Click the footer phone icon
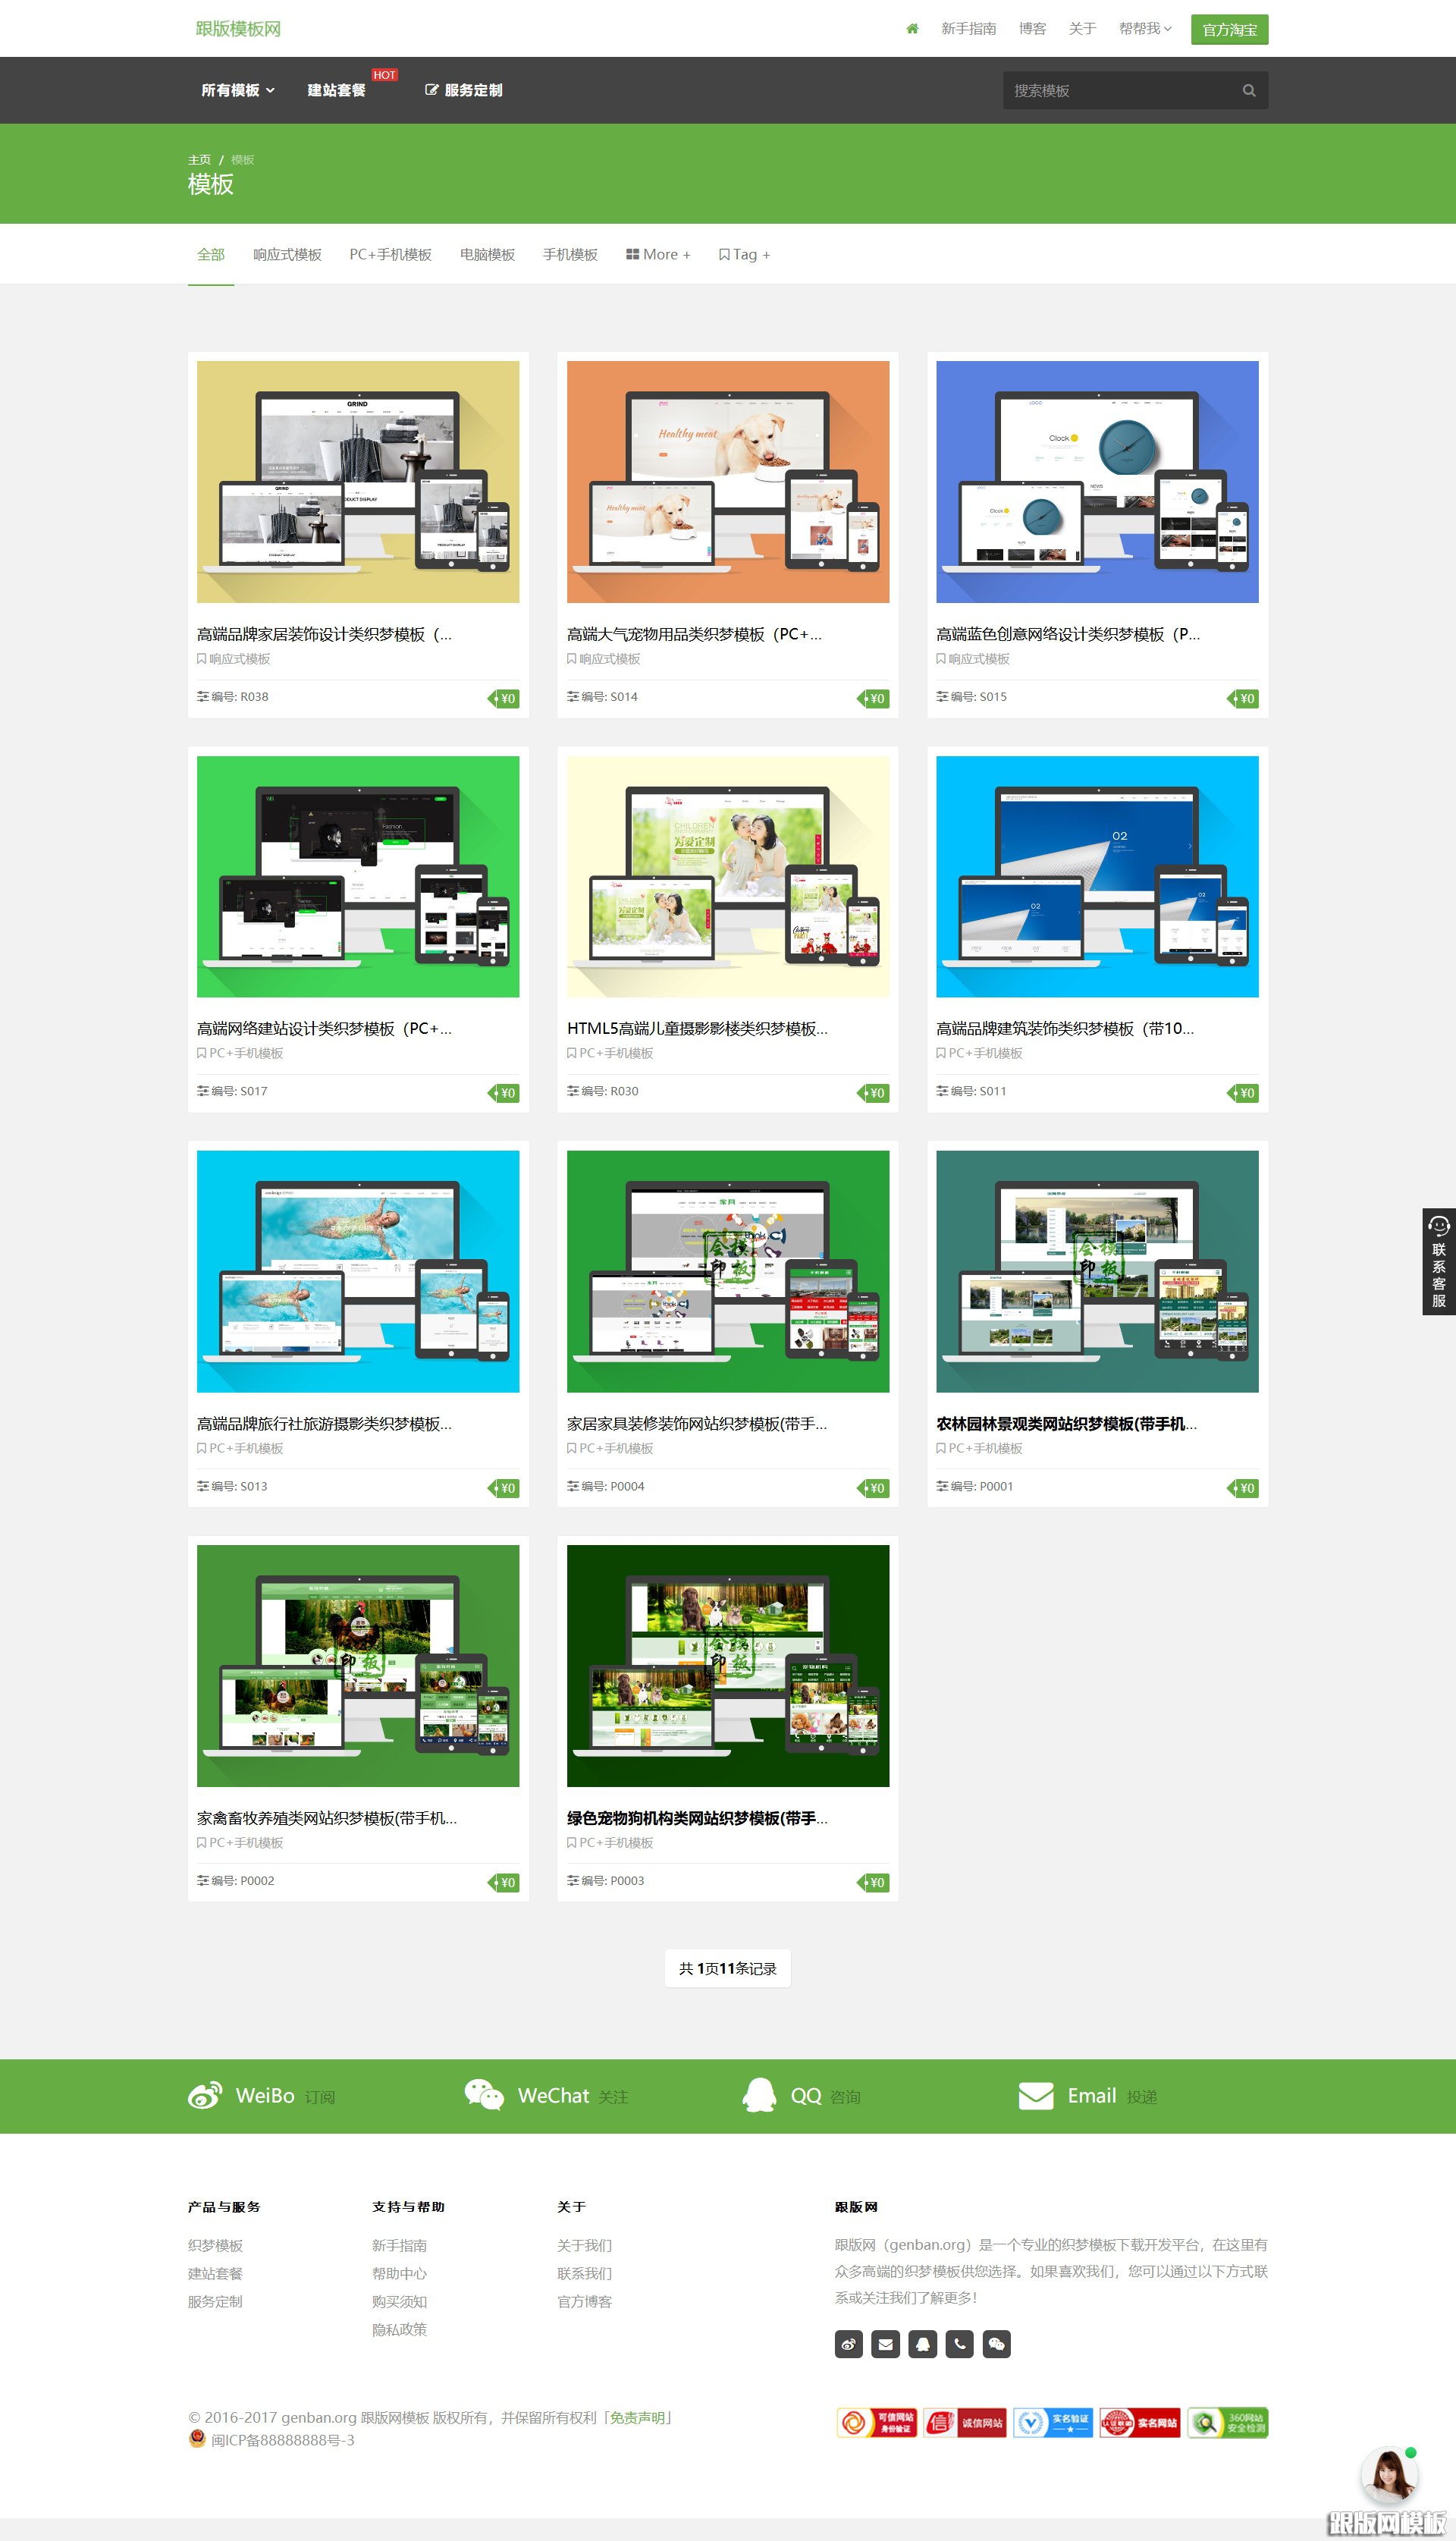 point(959,2343)
